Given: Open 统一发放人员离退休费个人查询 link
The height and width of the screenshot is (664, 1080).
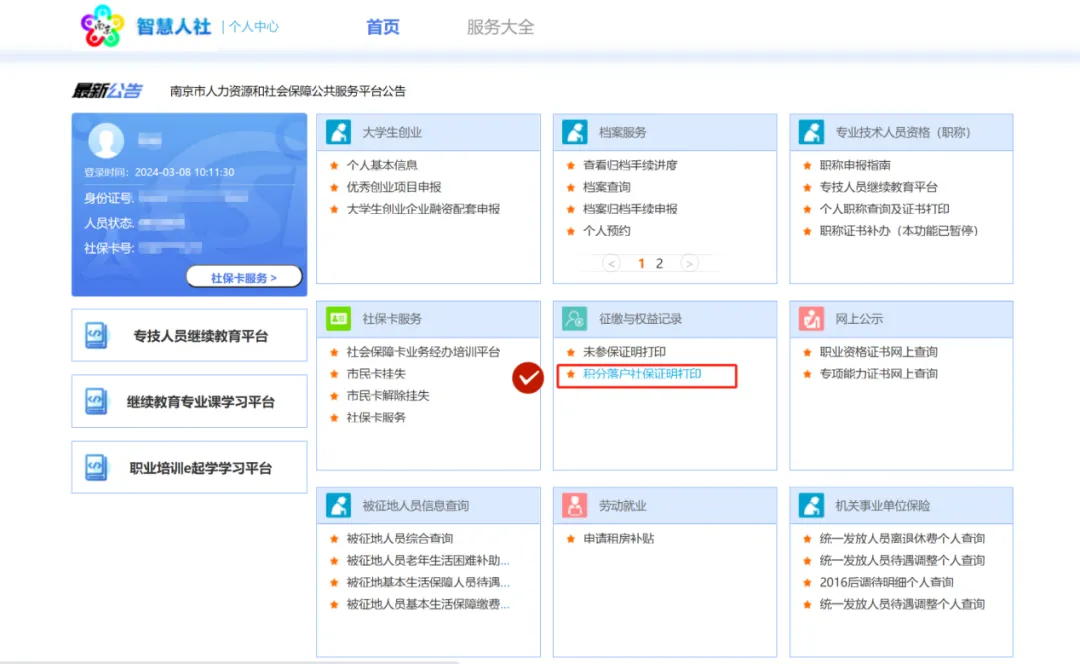Looking at the screenshot, I should [x=902, y=539].
